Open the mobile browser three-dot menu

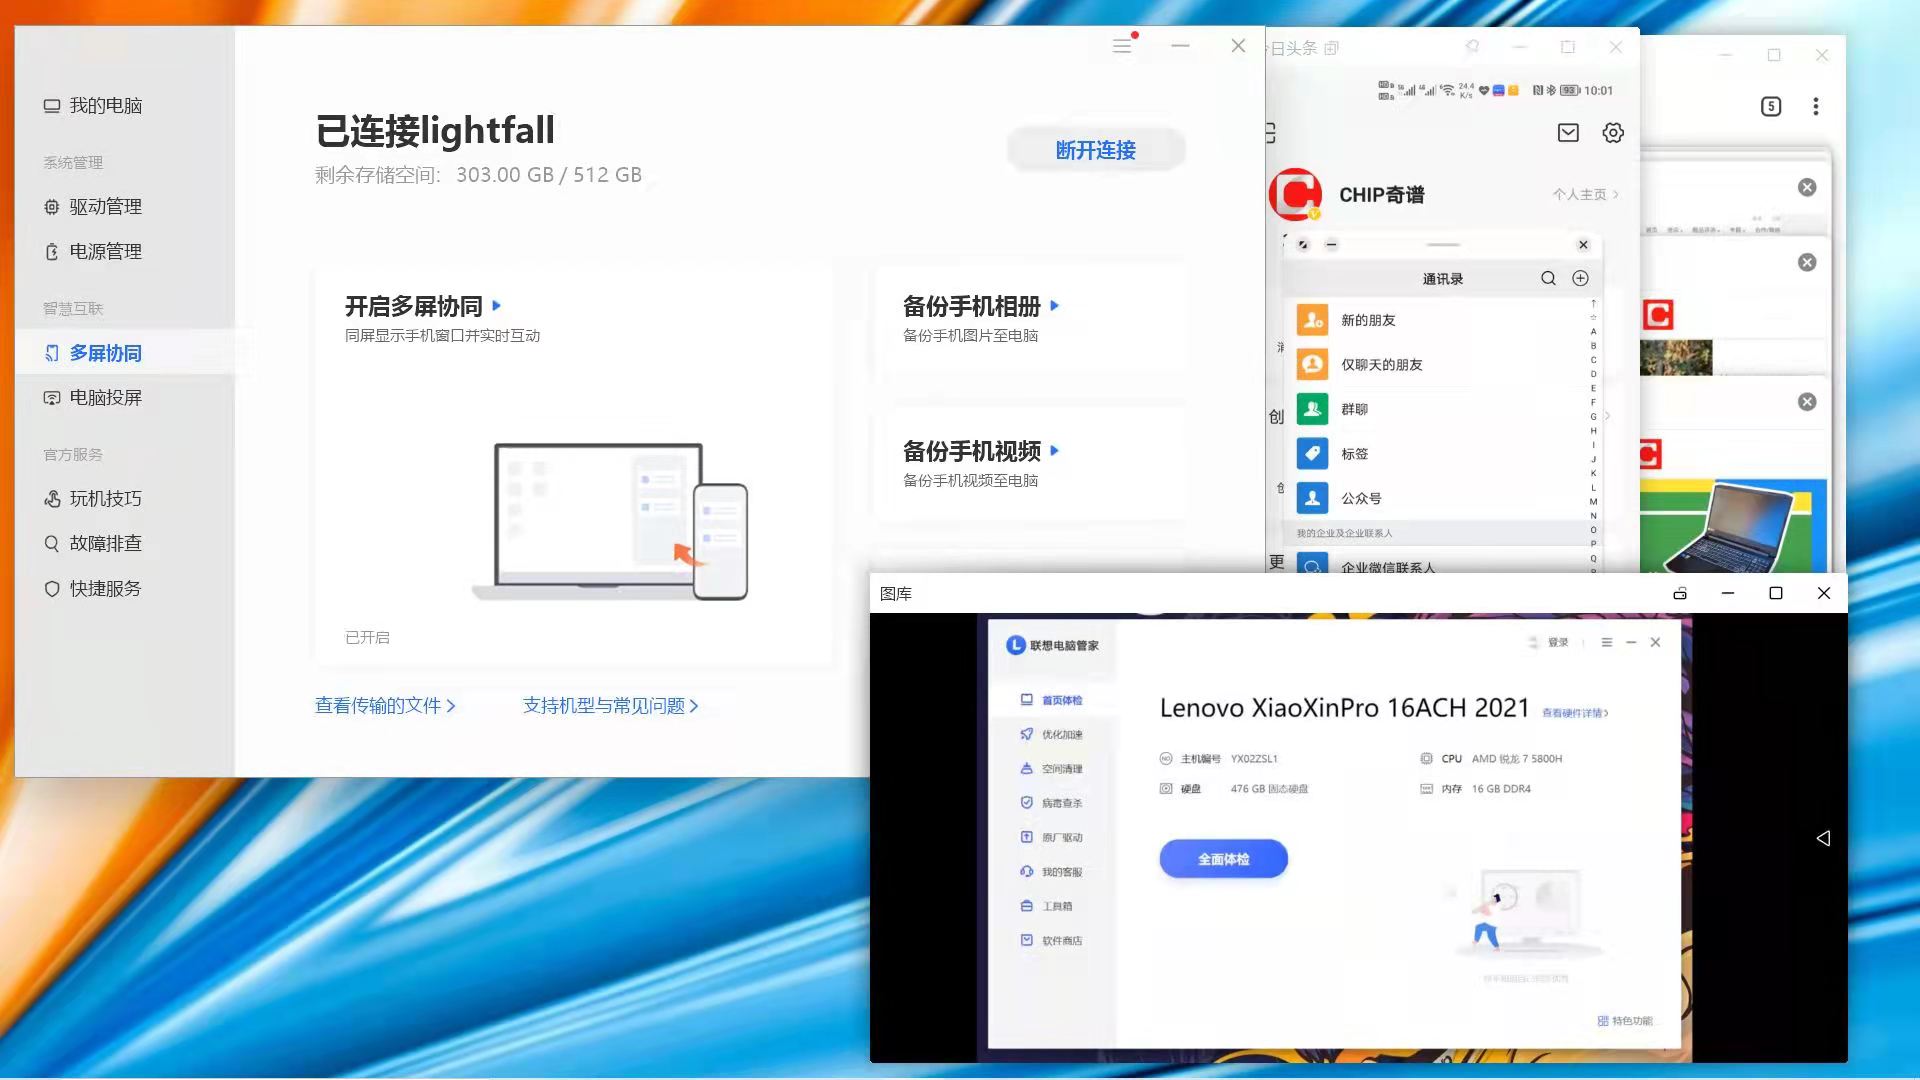(x=1817, y=106)
